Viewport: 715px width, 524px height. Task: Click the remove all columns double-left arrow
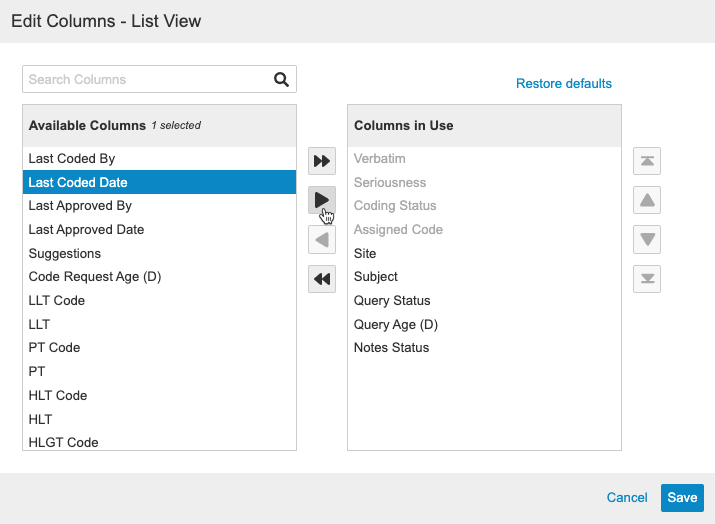pos(322,279)
